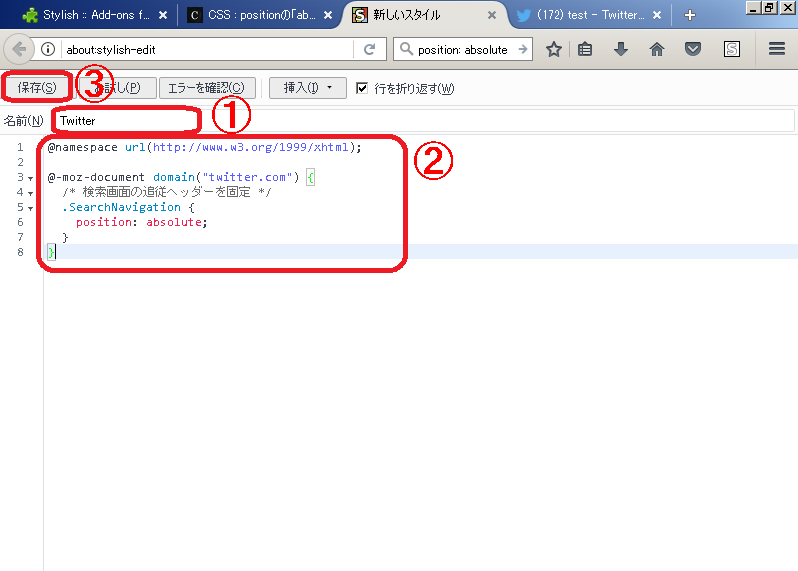
Task: Switch to the (172) test Twitter tab
Action: click(x=589, y=15)
